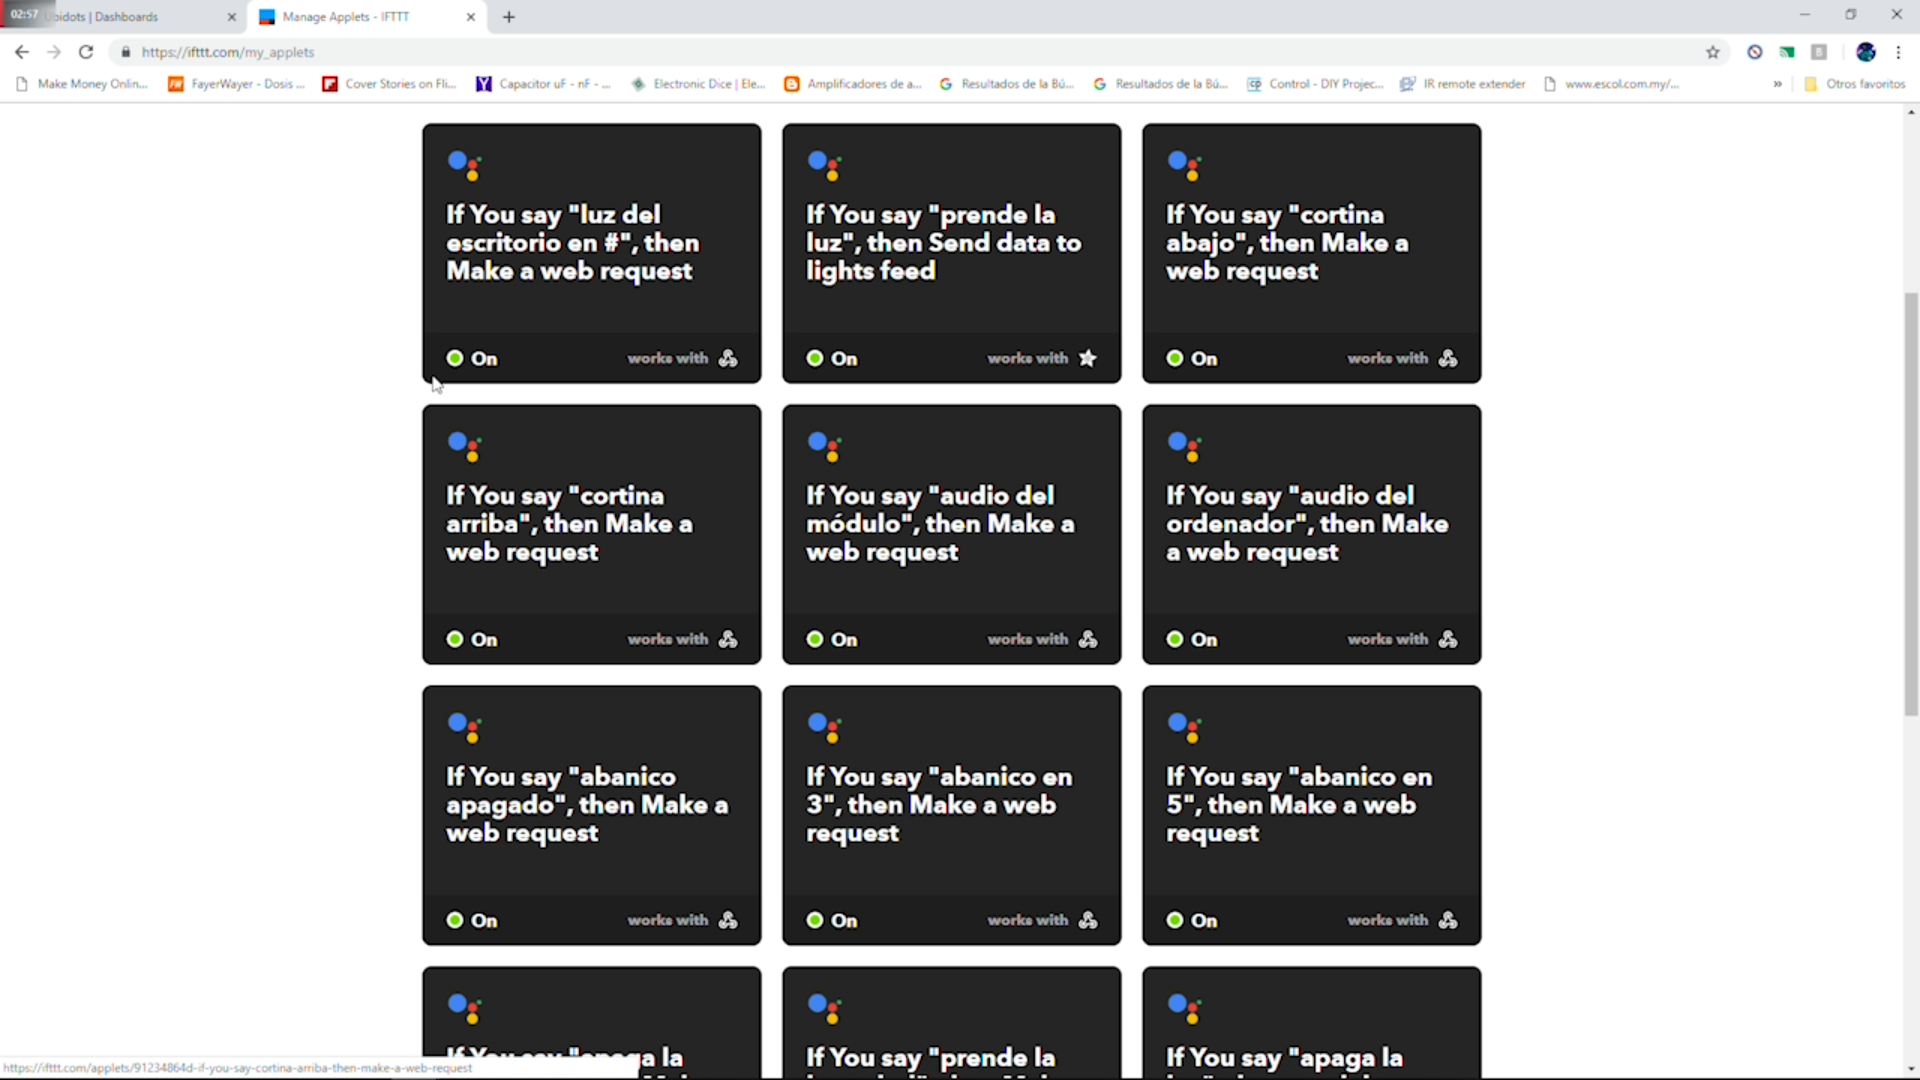1920x1080 pixels.
Task: Go back to previous page
Action: (22, 52)
